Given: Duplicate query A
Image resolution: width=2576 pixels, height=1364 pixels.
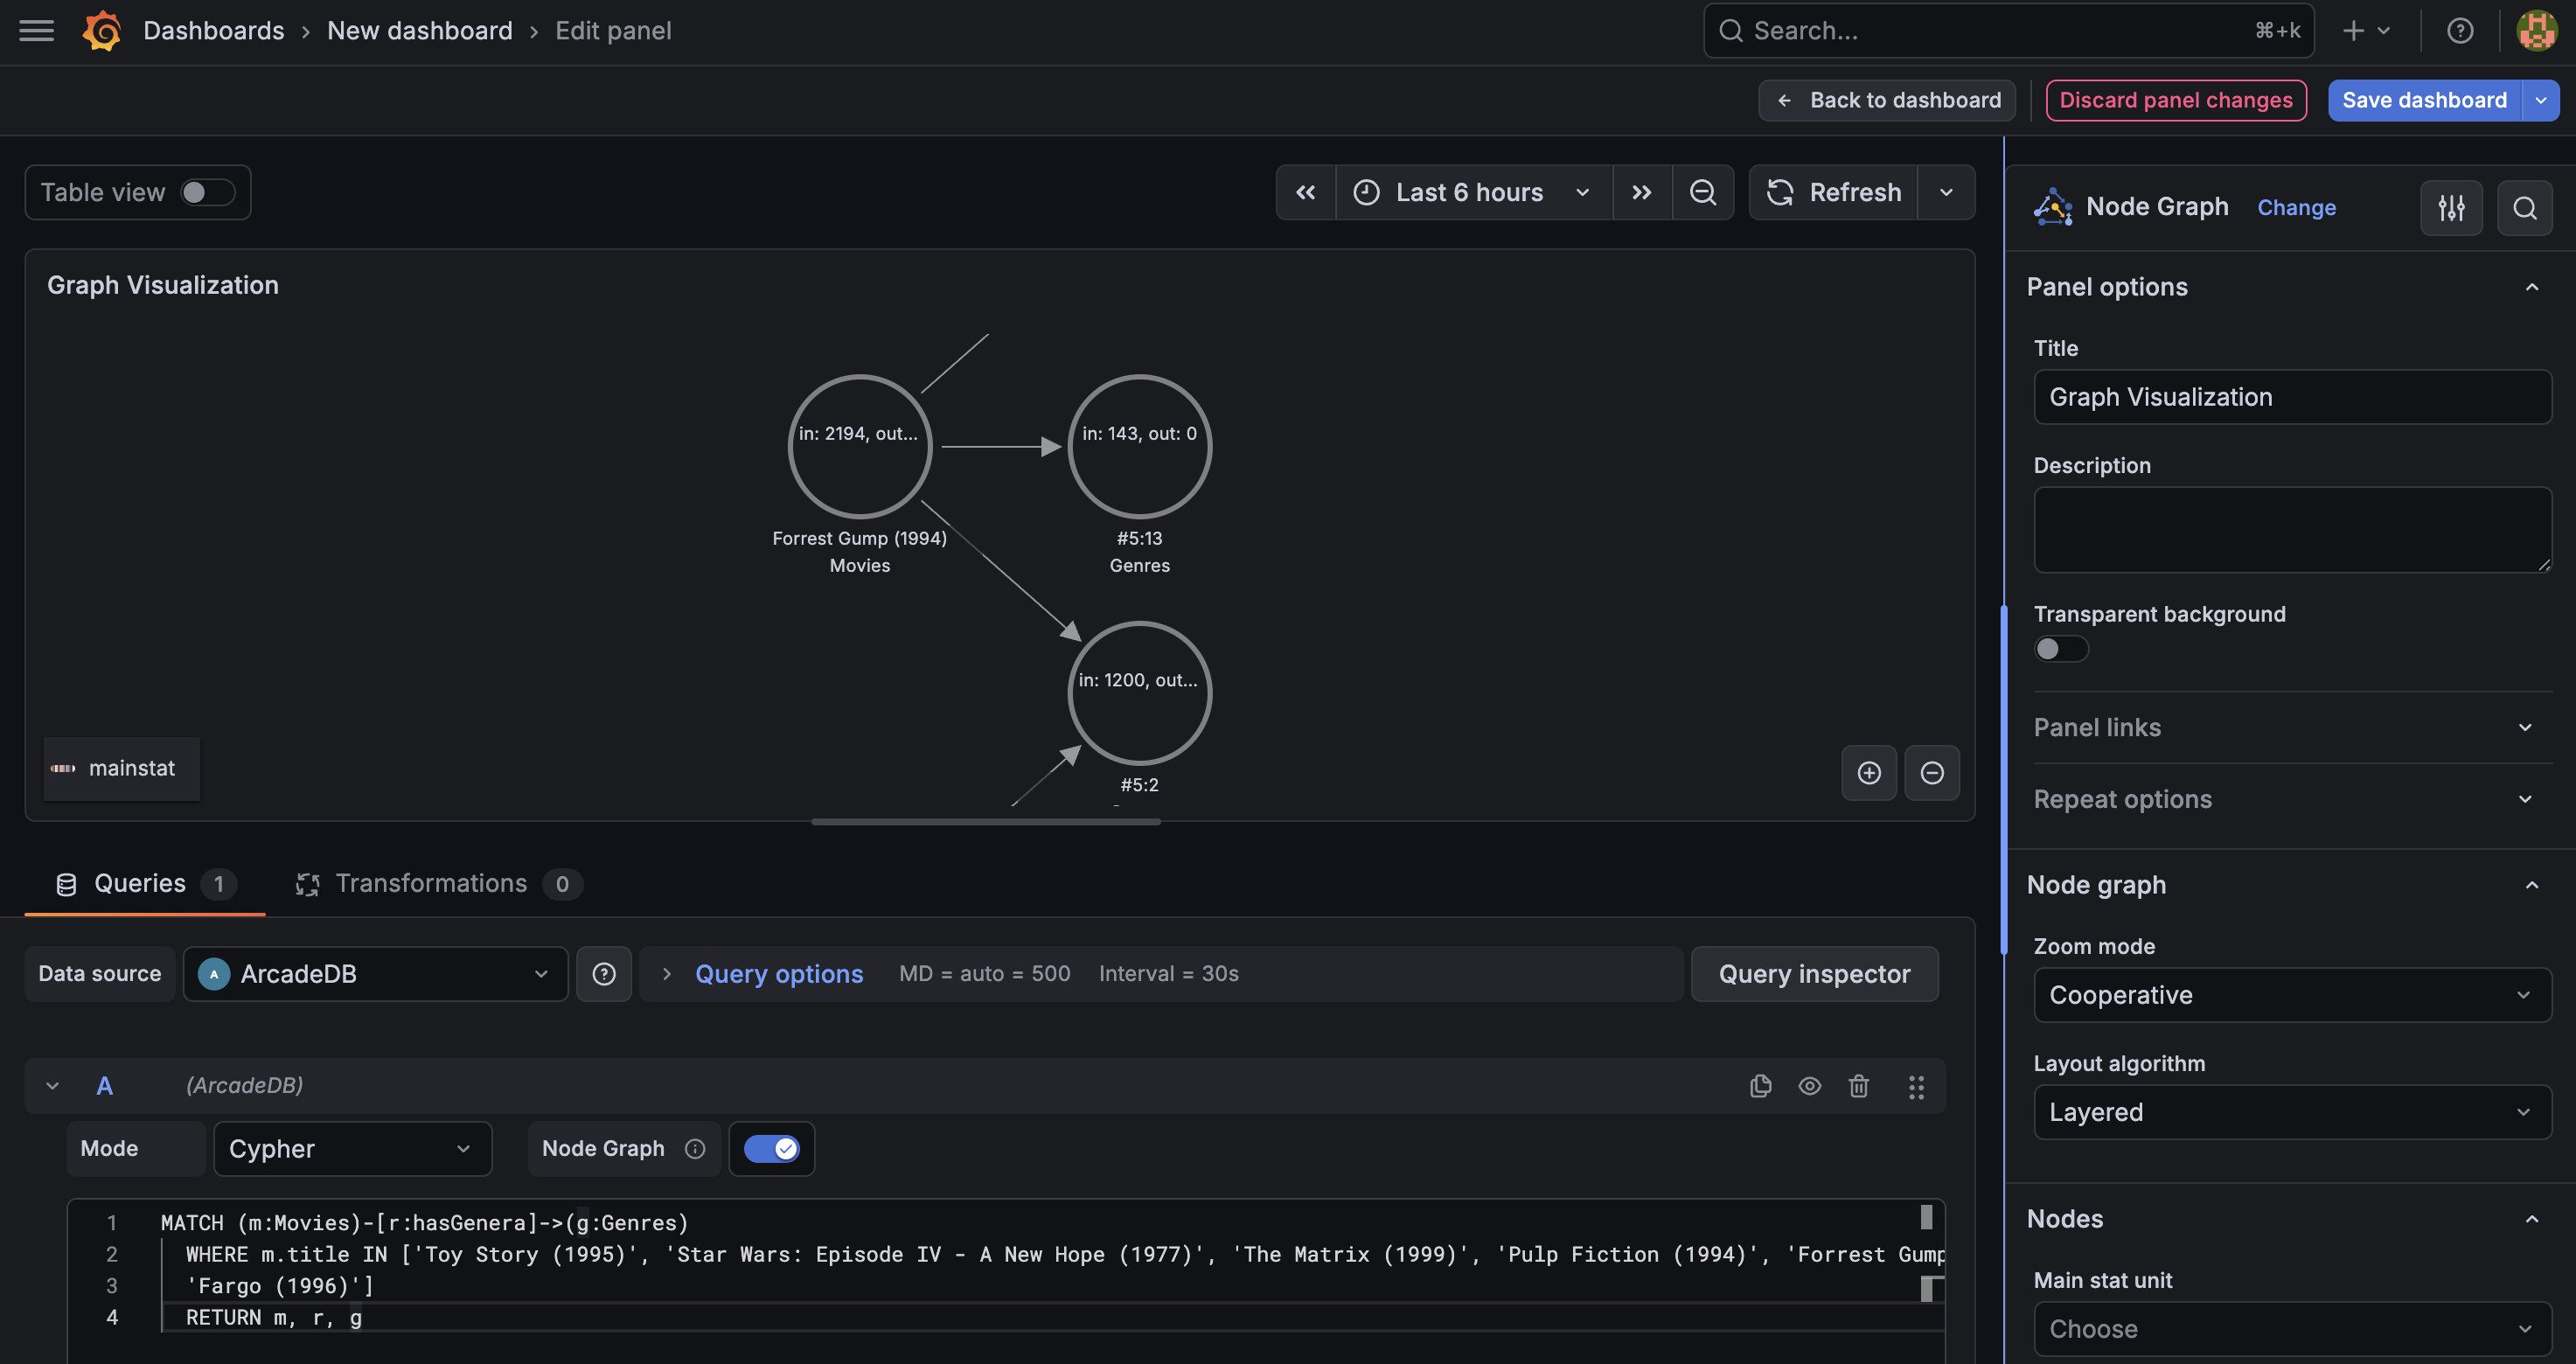Looking at the screenshot, I should tap(1761, 1086).
